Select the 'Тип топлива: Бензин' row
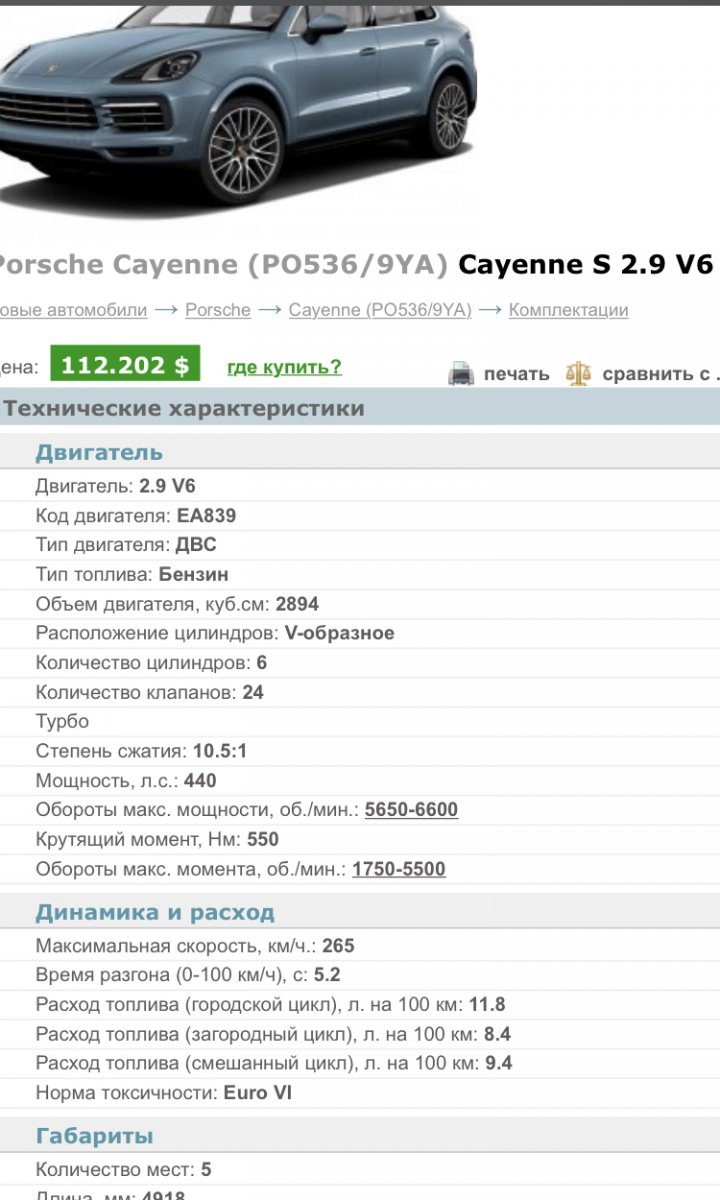Viewport: 720px width, 1200px height. 360,575
